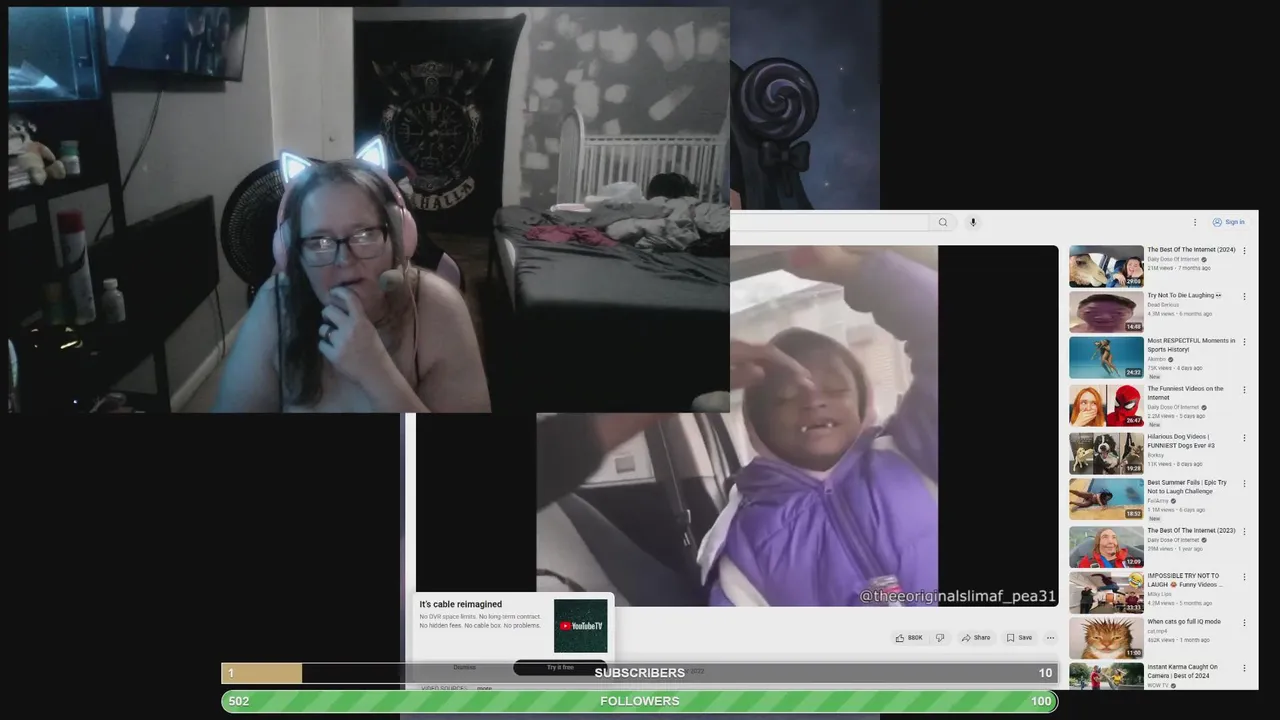Open options menu for Best Summer Fails
Screen dimensions: 1280x720
click(1244, 484)
